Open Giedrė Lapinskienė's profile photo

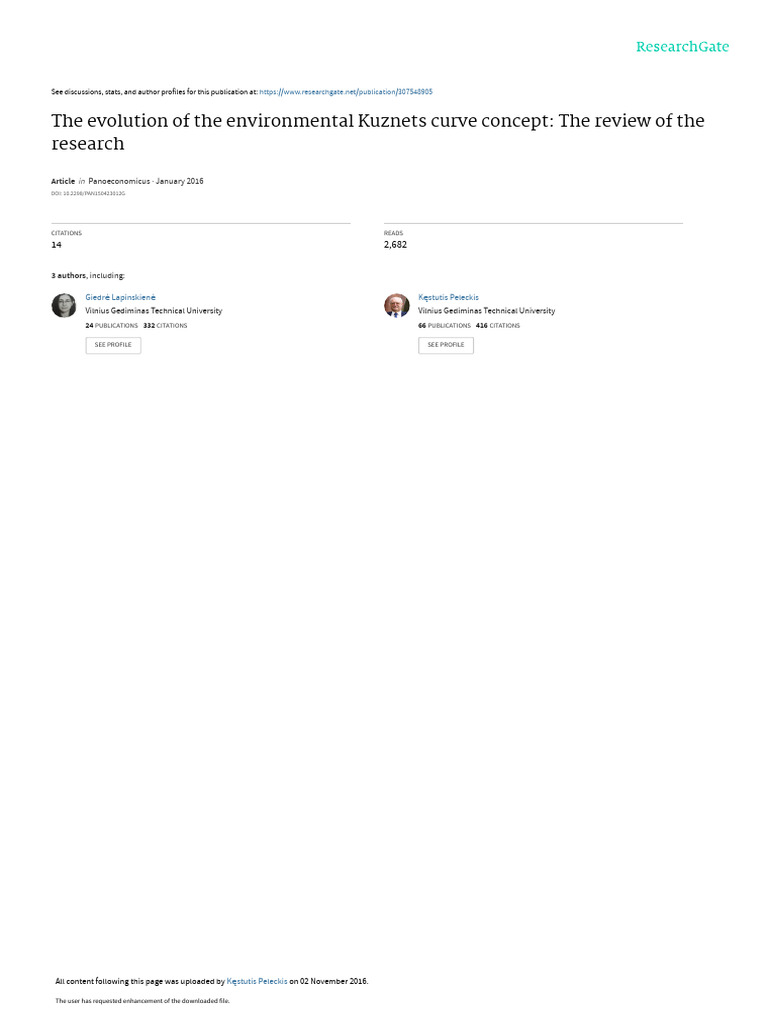click(x=64, y=305)
